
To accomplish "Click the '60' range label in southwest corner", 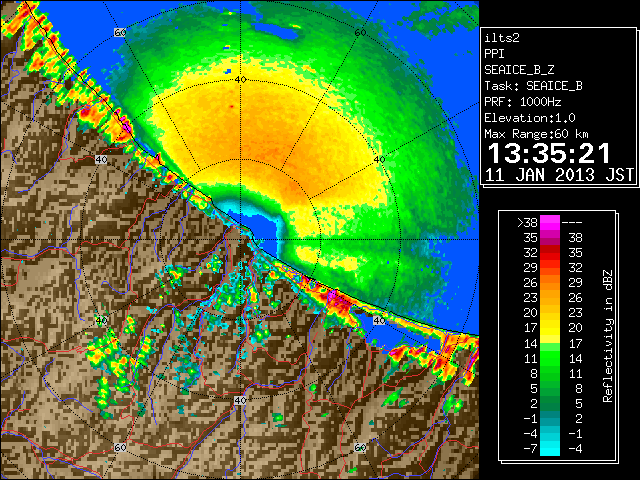I will point(120,447).
